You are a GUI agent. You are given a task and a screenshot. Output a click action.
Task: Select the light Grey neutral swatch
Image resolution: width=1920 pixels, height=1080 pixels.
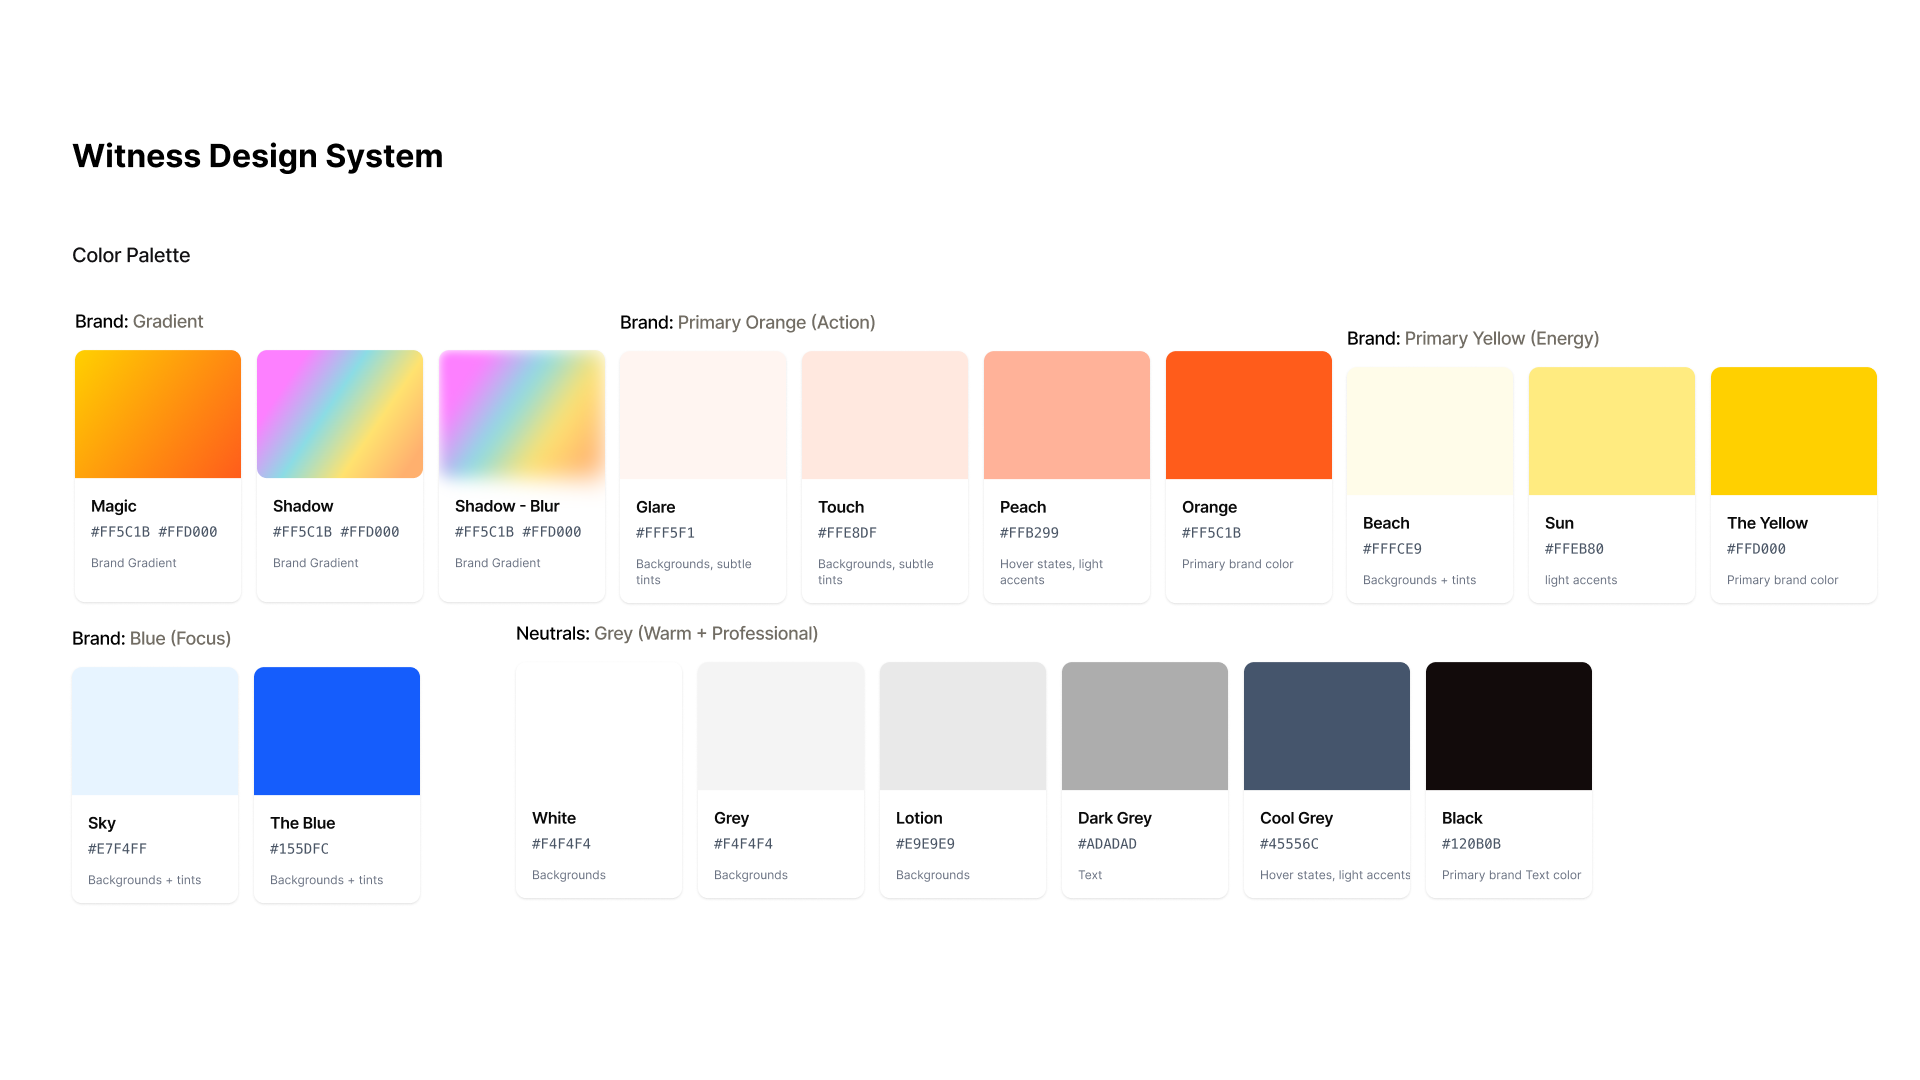[781, 726]
